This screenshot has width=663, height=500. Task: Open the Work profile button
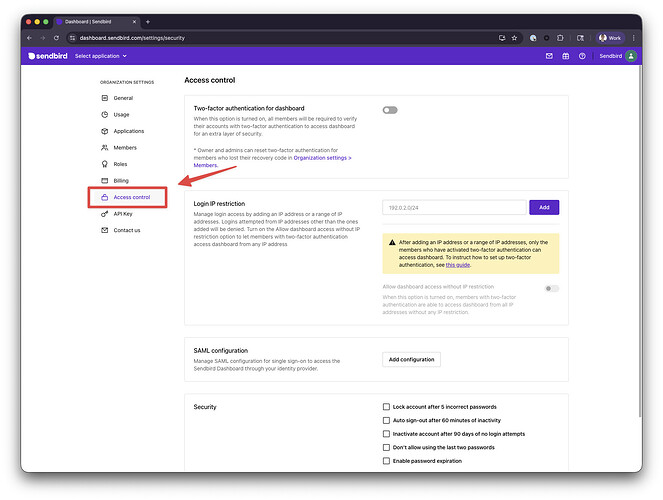610,38
